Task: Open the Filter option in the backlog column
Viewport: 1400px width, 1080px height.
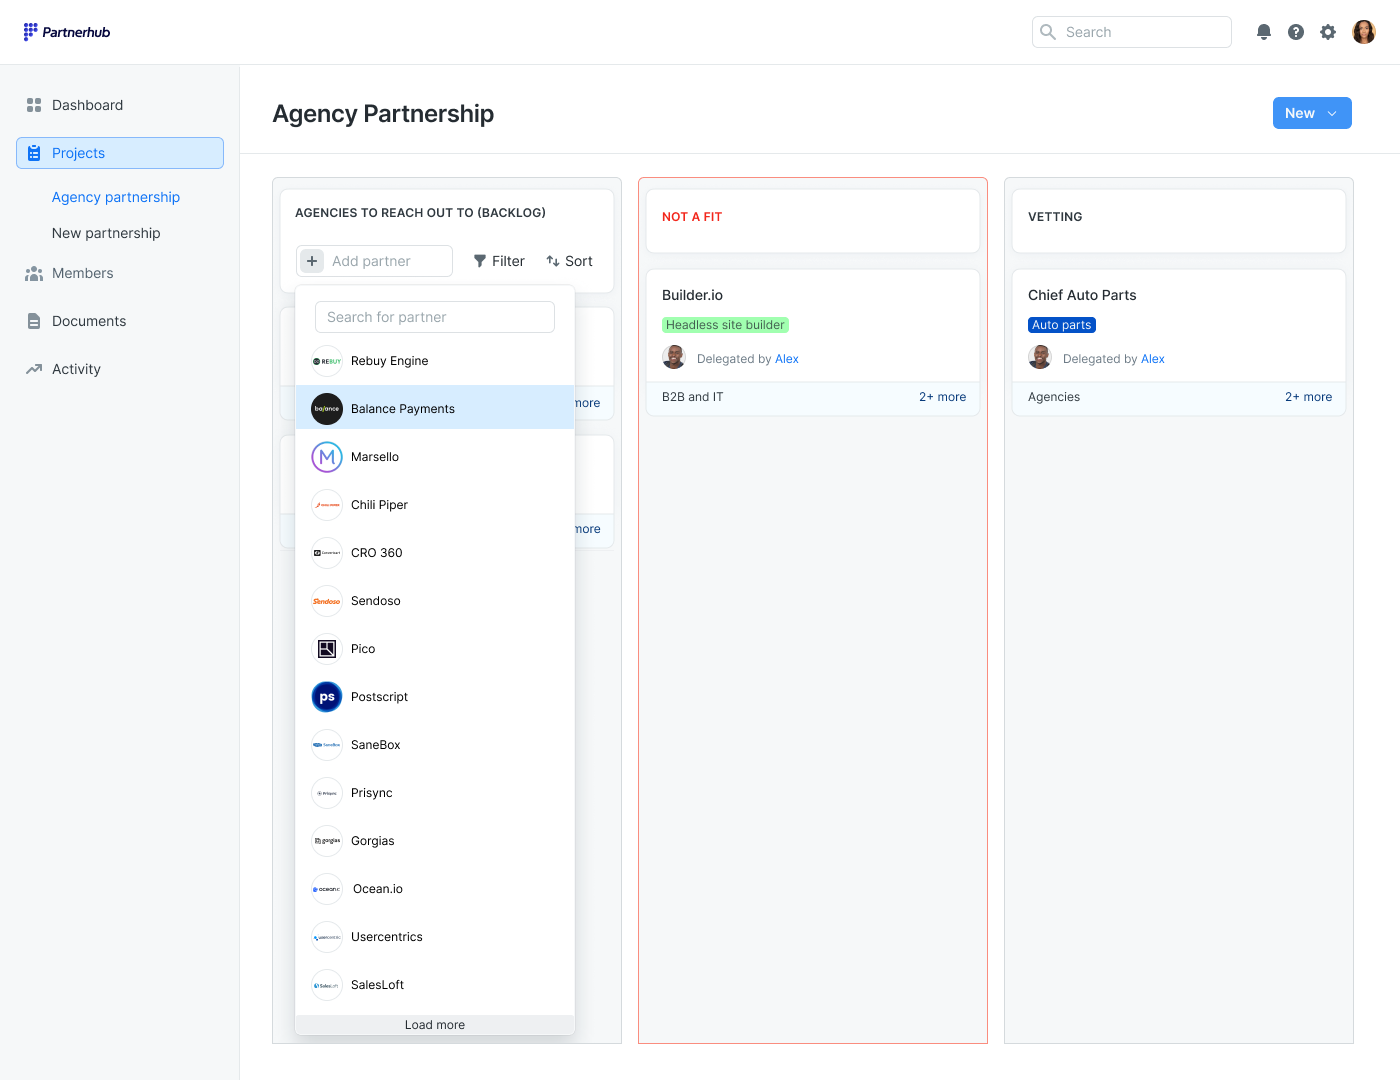Action: click(x=499, y=261)
